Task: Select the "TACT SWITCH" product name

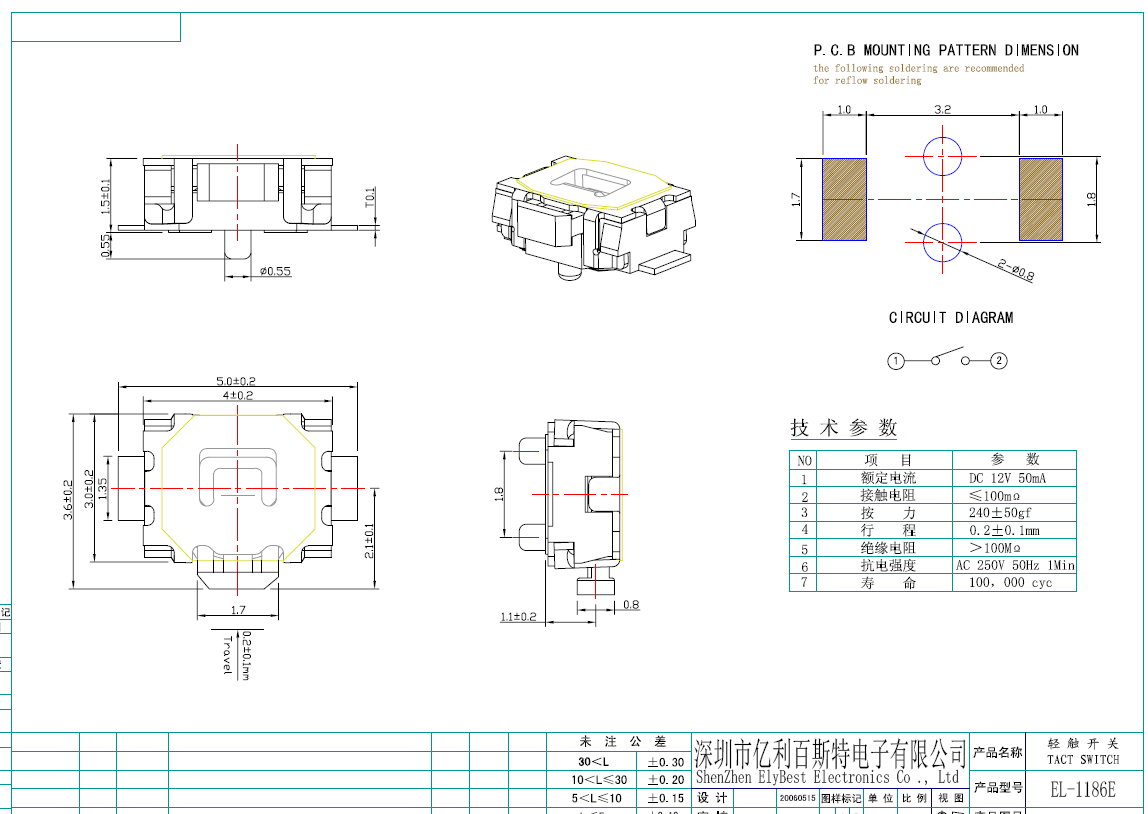Action: (x=1083, y=760)
